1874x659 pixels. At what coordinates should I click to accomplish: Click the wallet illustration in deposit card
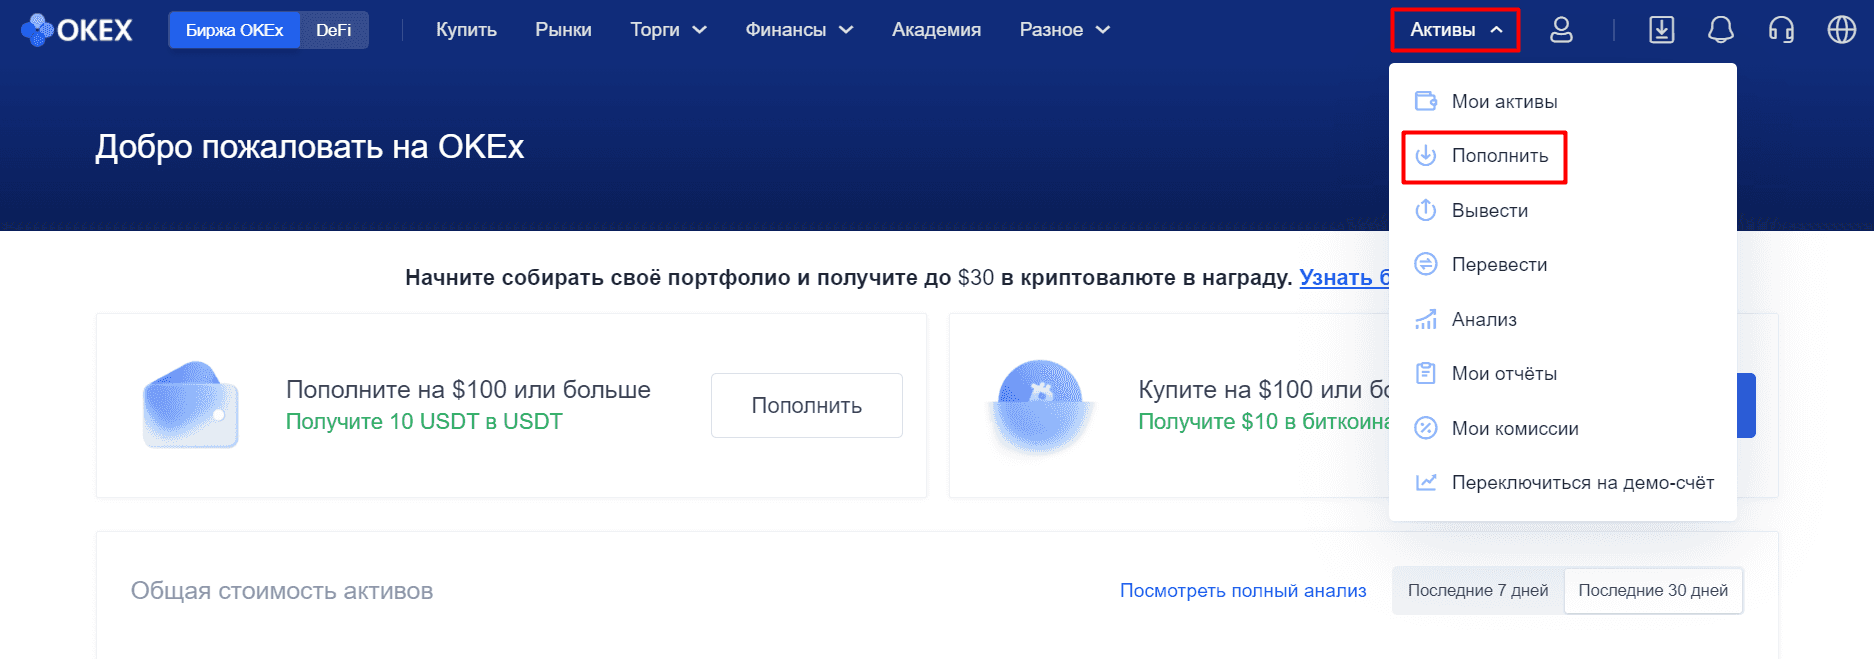(191, 405)
